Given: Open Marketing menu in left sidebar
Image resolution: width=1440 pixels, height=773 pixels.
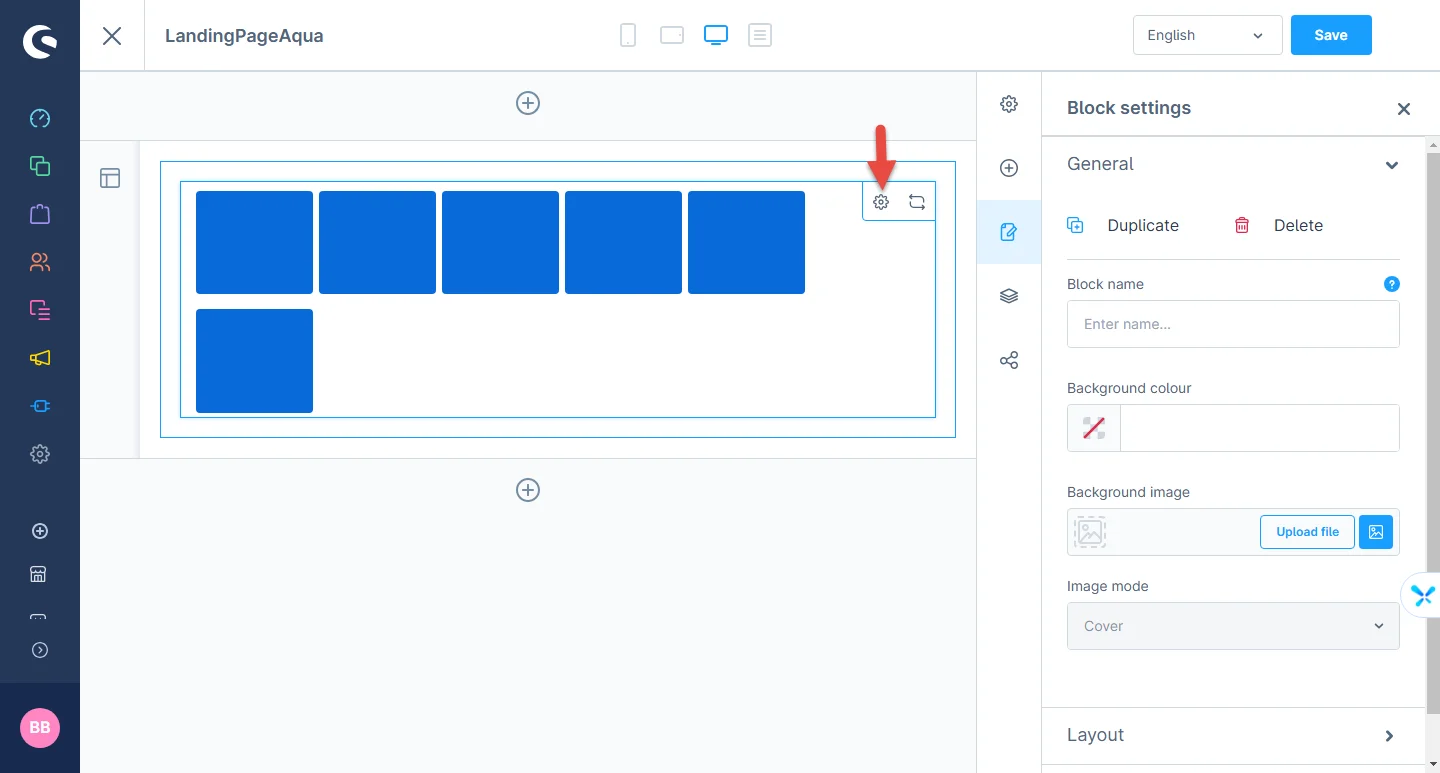Looking at the screenshot, I should click(x=40, y=358).
